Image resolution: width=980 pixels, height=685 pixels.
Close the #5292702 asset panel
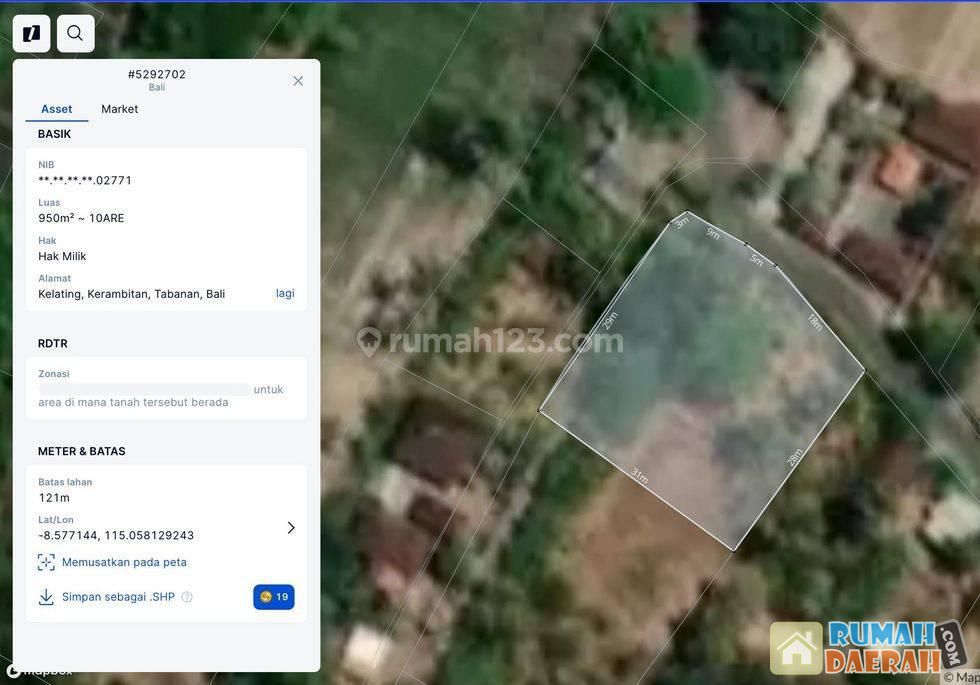point(298,81)
